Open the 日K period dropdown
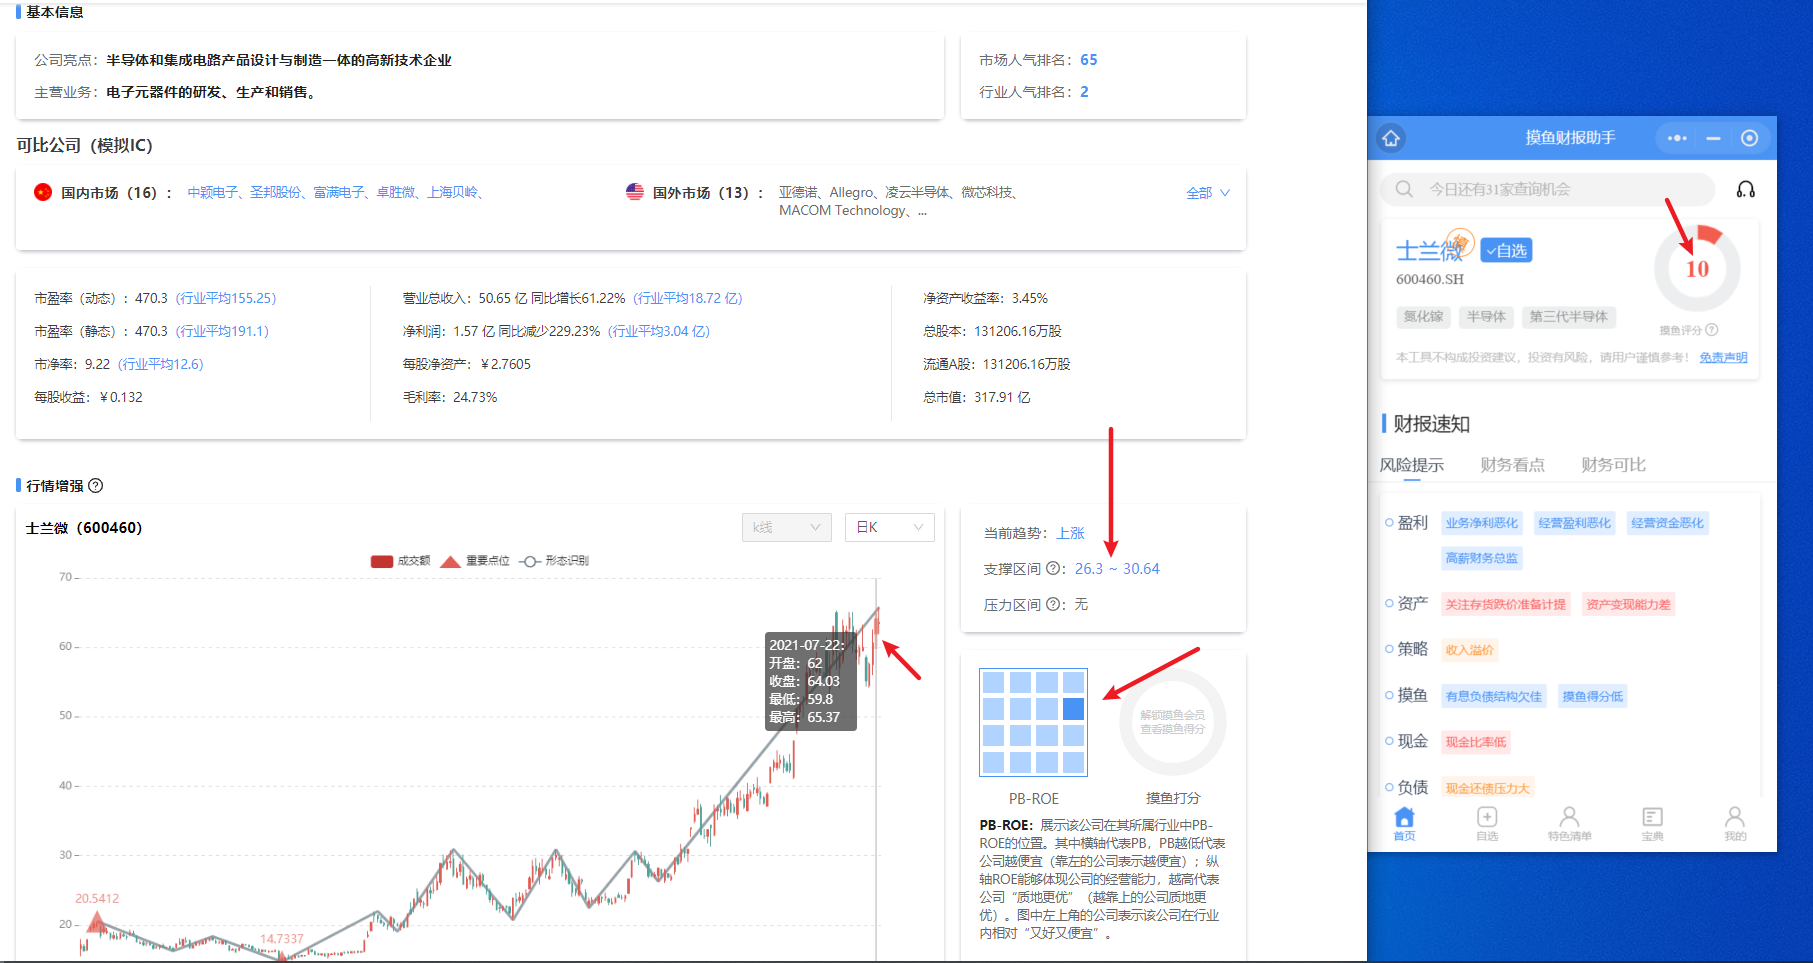This screenshot has height=963, width=1813. pyautogui.click(x=890, y=527)
